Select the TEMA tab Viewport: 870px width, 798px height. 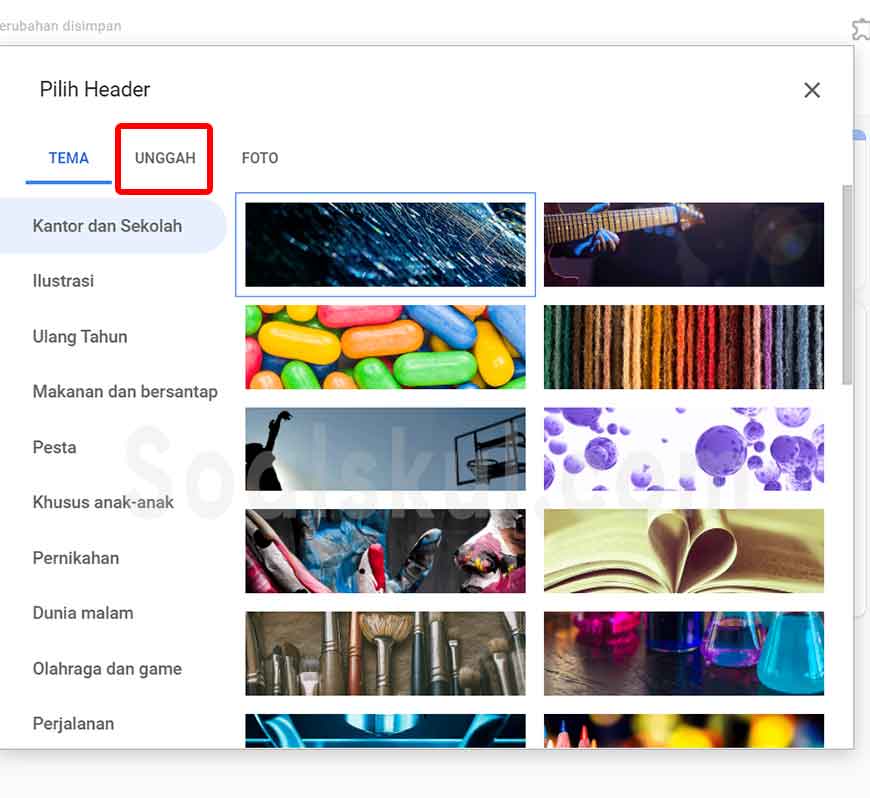[x=68, y=158]
